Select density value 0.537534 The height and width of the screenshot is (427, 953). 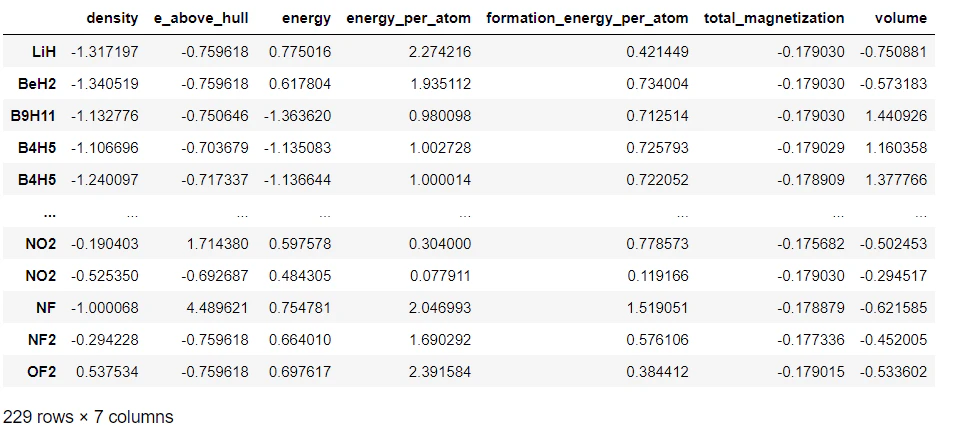point(107,371)
